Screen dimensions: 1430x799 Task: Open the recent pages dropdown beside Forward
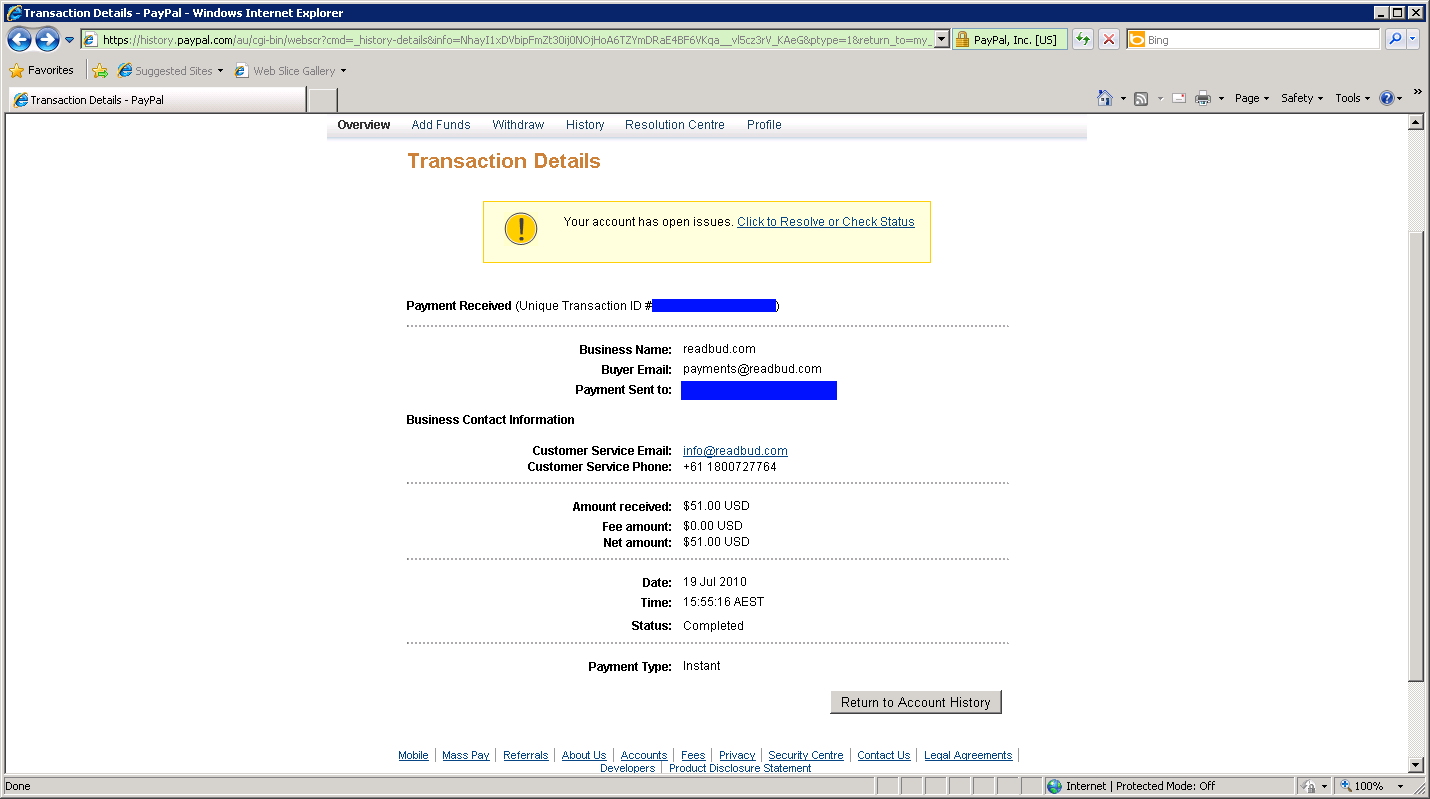pos(69,40)
